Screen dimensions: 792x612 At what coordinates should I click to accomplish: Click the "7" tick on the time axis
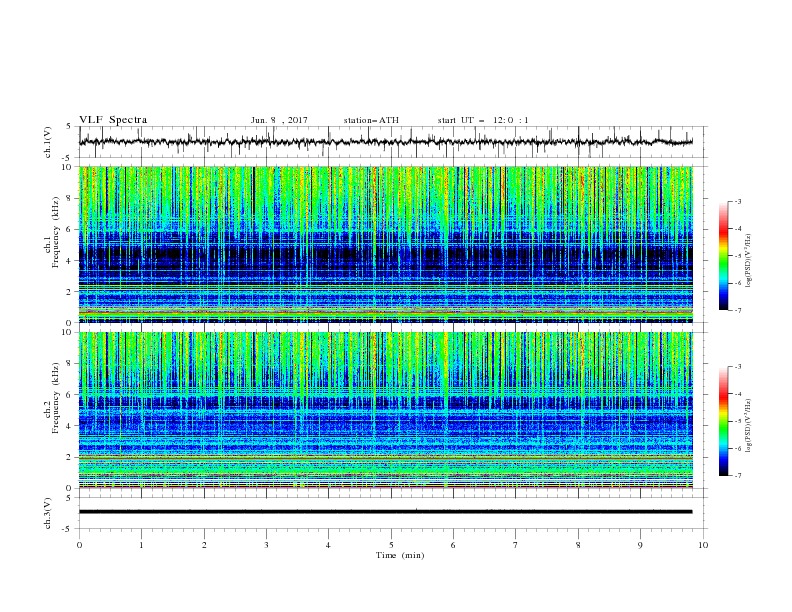point(516,545)
